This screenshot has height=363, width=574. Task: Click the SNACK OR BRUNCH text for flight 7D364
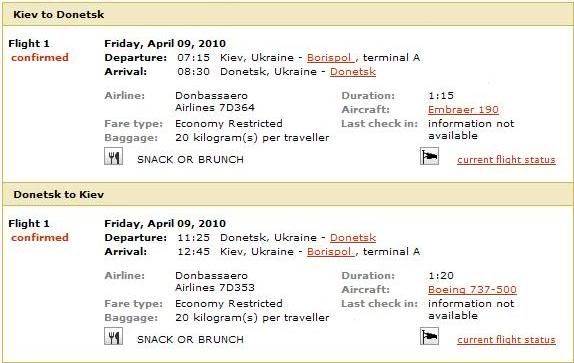click(x=190, y=160)
